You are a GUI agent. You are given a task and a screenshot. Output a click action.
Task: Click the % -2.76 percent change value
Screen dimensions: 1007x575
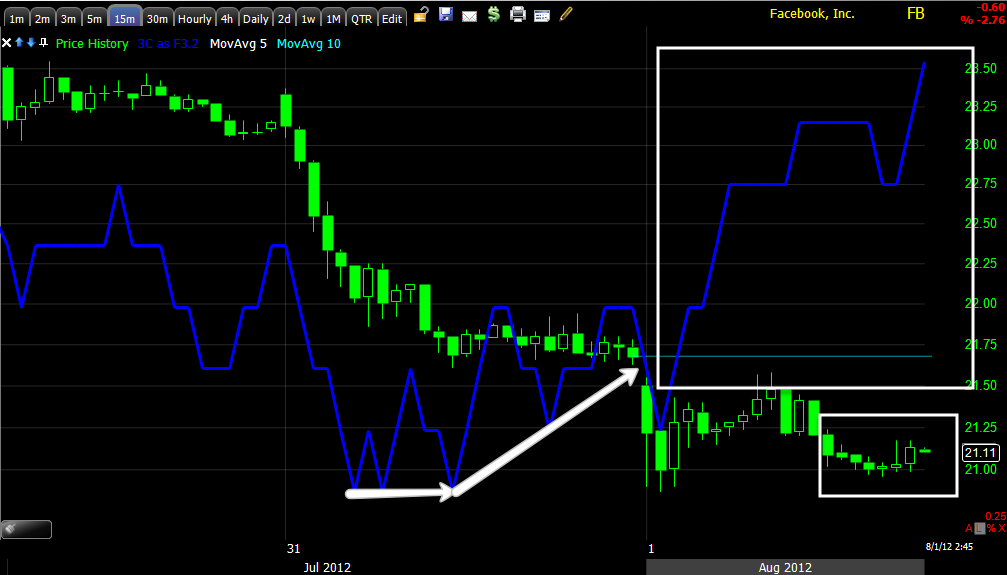(x=983, y=20)
